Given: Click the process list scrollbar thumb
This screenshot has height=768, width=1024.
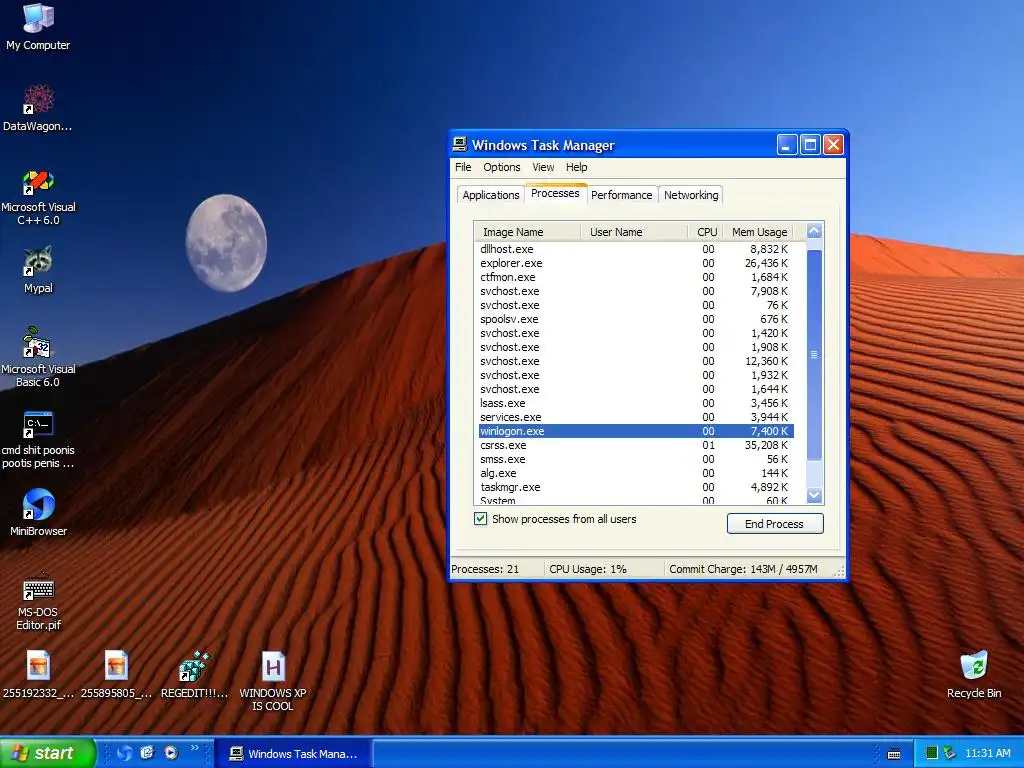Looking at the screenshot, I should (814, 355).
